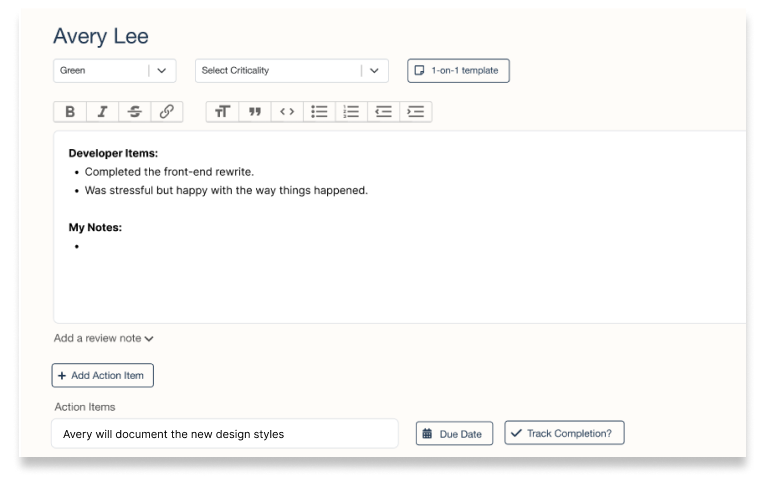Image resolution: width=769 pixels, height=485 pixels.
Task: Click the note icon in 1-on-1 template button
Action: click(419, 71)
